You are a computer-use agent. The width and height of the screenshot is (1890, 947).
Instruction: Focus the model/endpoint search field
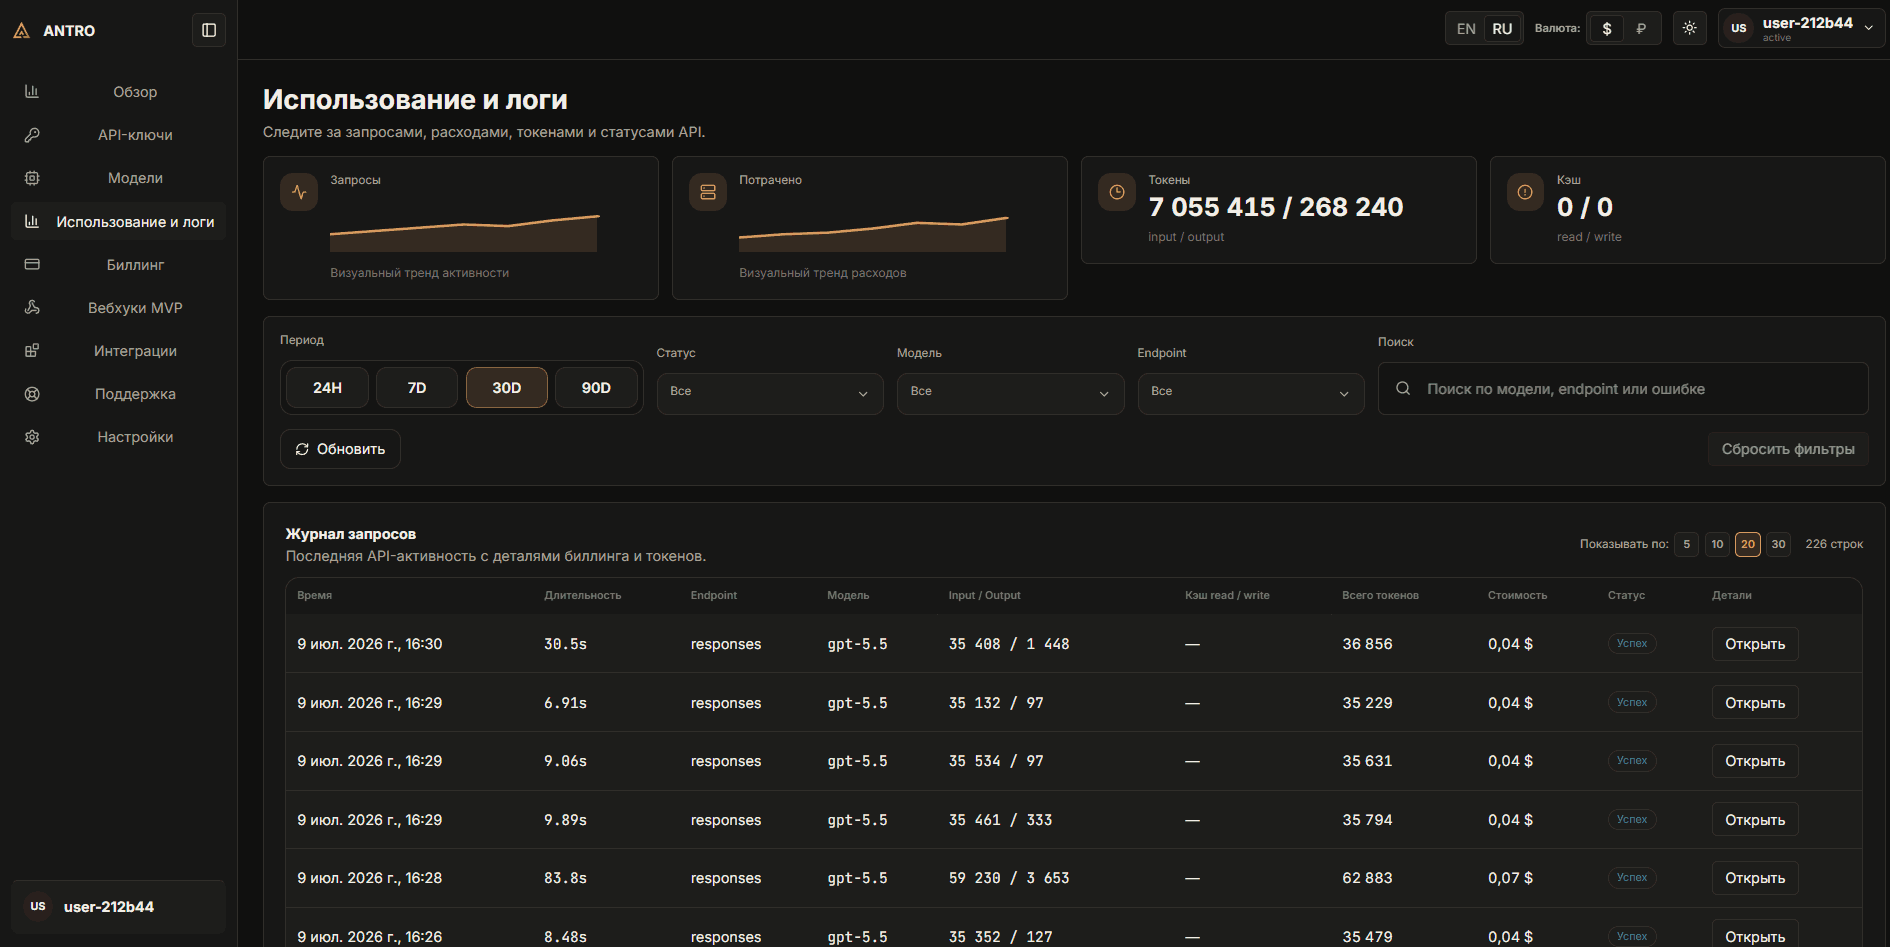click(1623, 389)
